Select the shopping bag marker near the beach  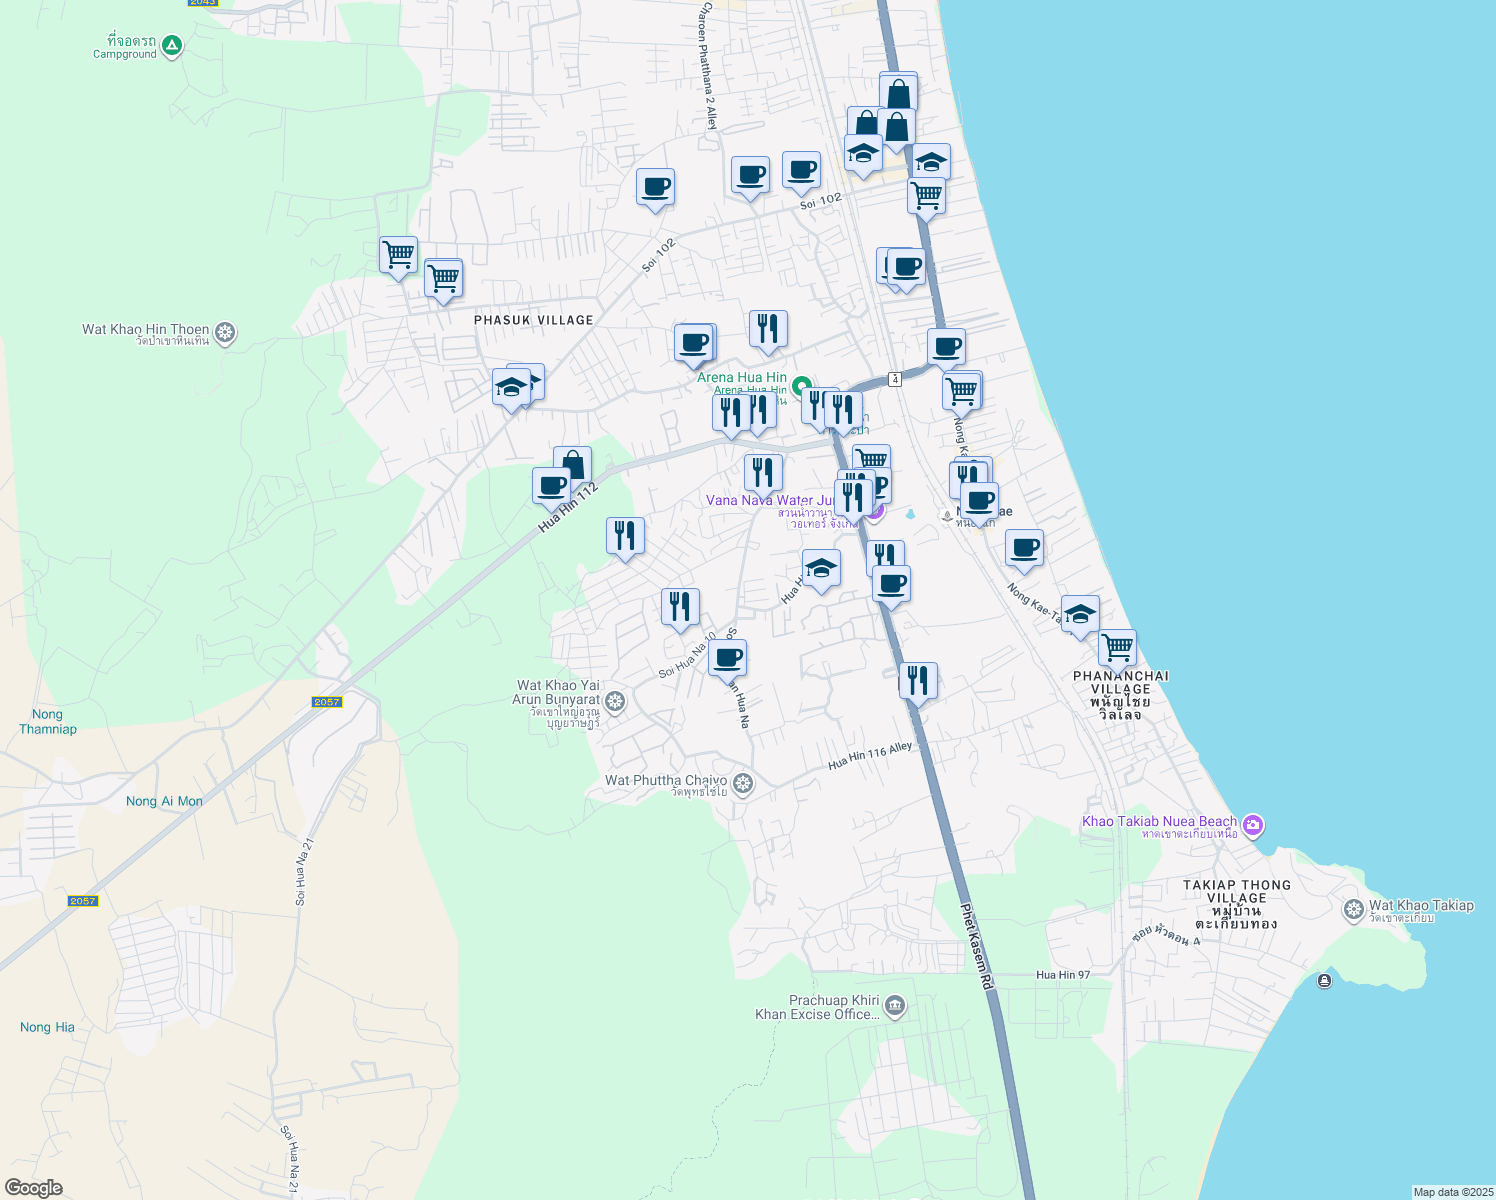pos(897,93)
